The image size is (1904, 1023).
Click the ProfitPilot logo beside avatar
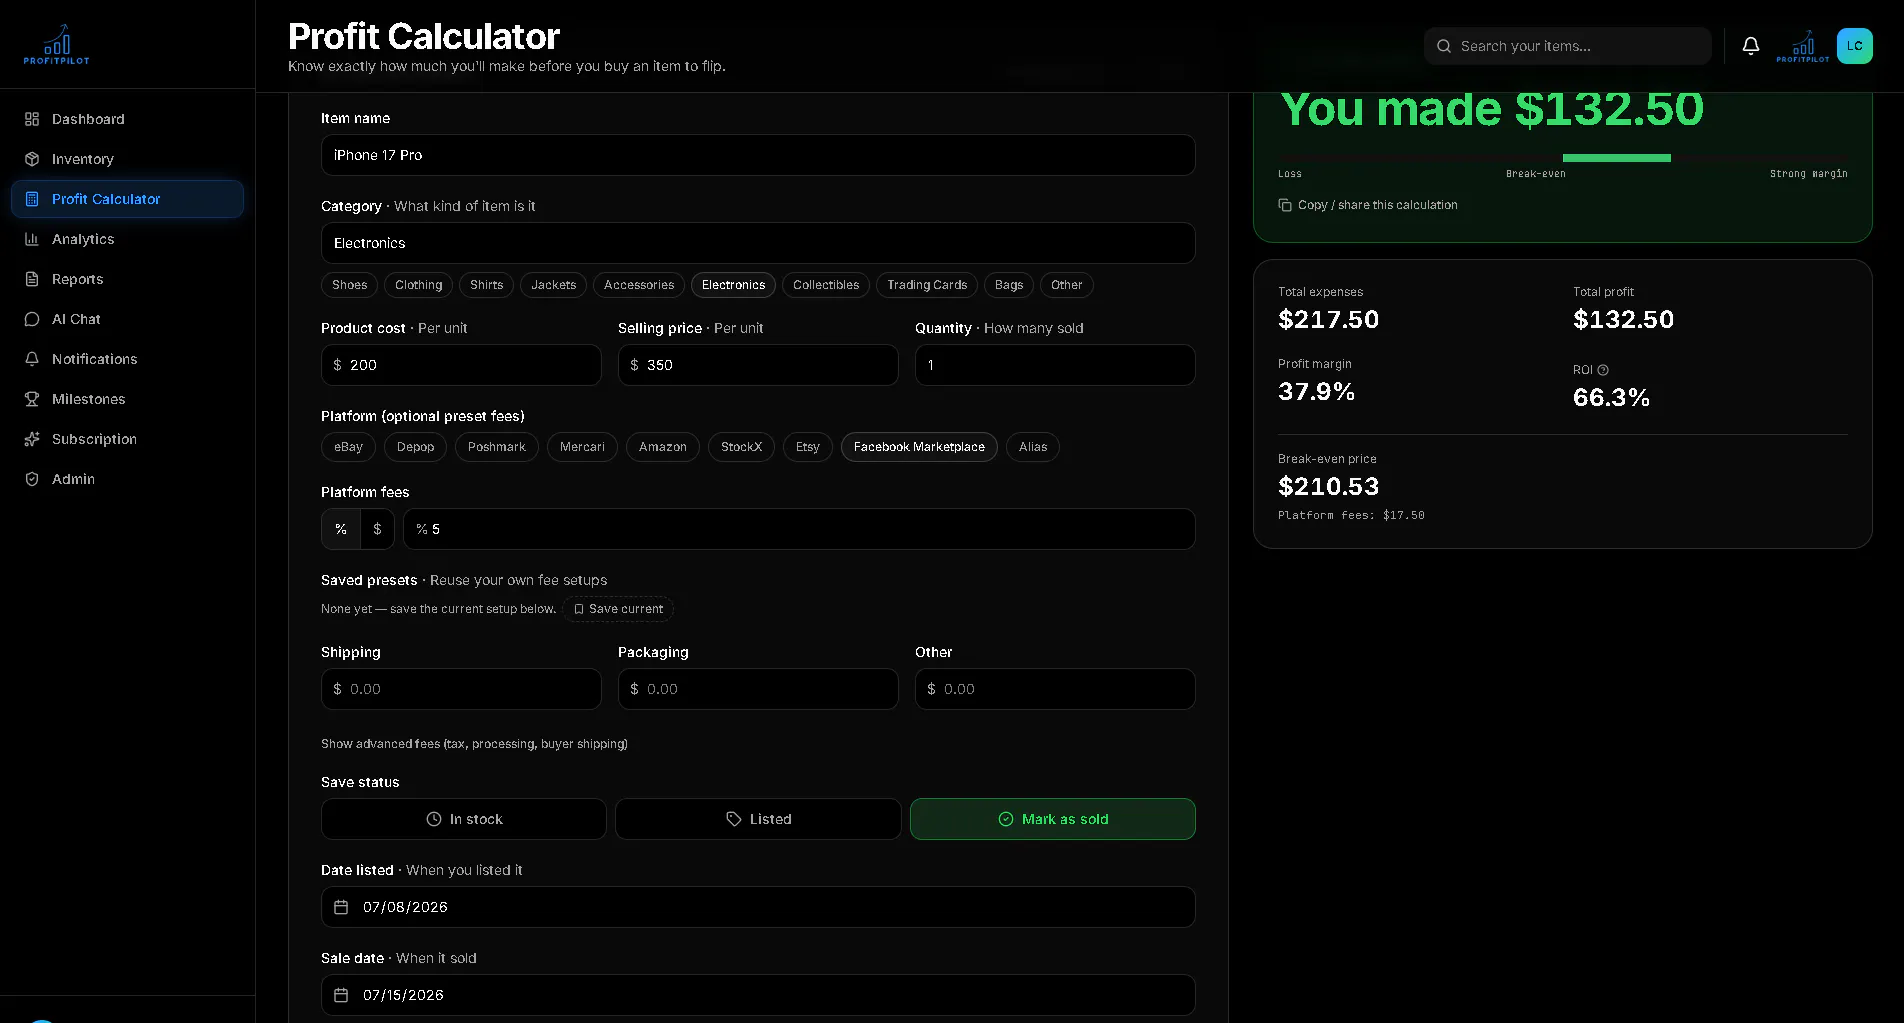pos(1803,46)
